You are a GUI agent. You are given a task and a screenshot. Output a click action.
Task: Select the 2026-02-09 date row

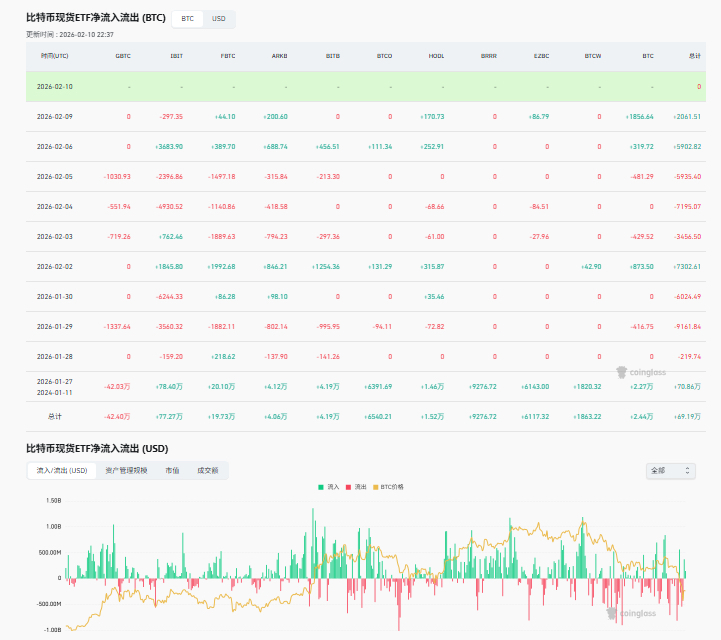coord(54,117)
